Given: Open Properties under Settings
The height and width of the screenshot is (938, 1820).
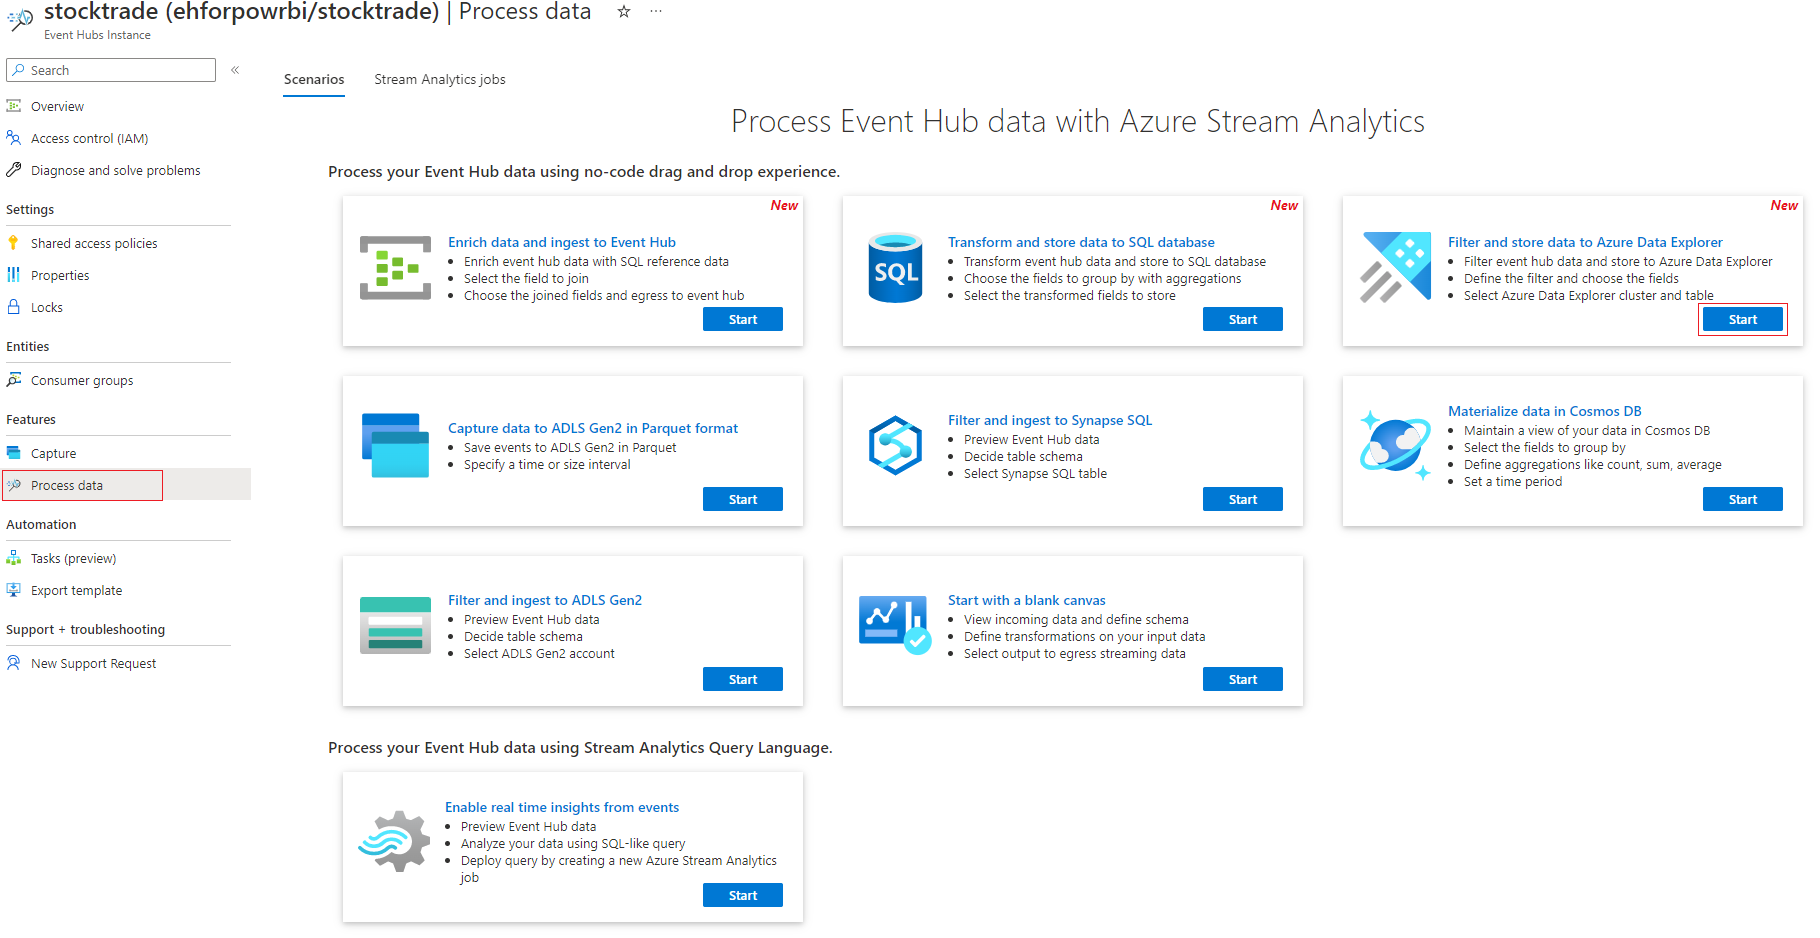Looking at the screenshot, I should pos(61,275).
